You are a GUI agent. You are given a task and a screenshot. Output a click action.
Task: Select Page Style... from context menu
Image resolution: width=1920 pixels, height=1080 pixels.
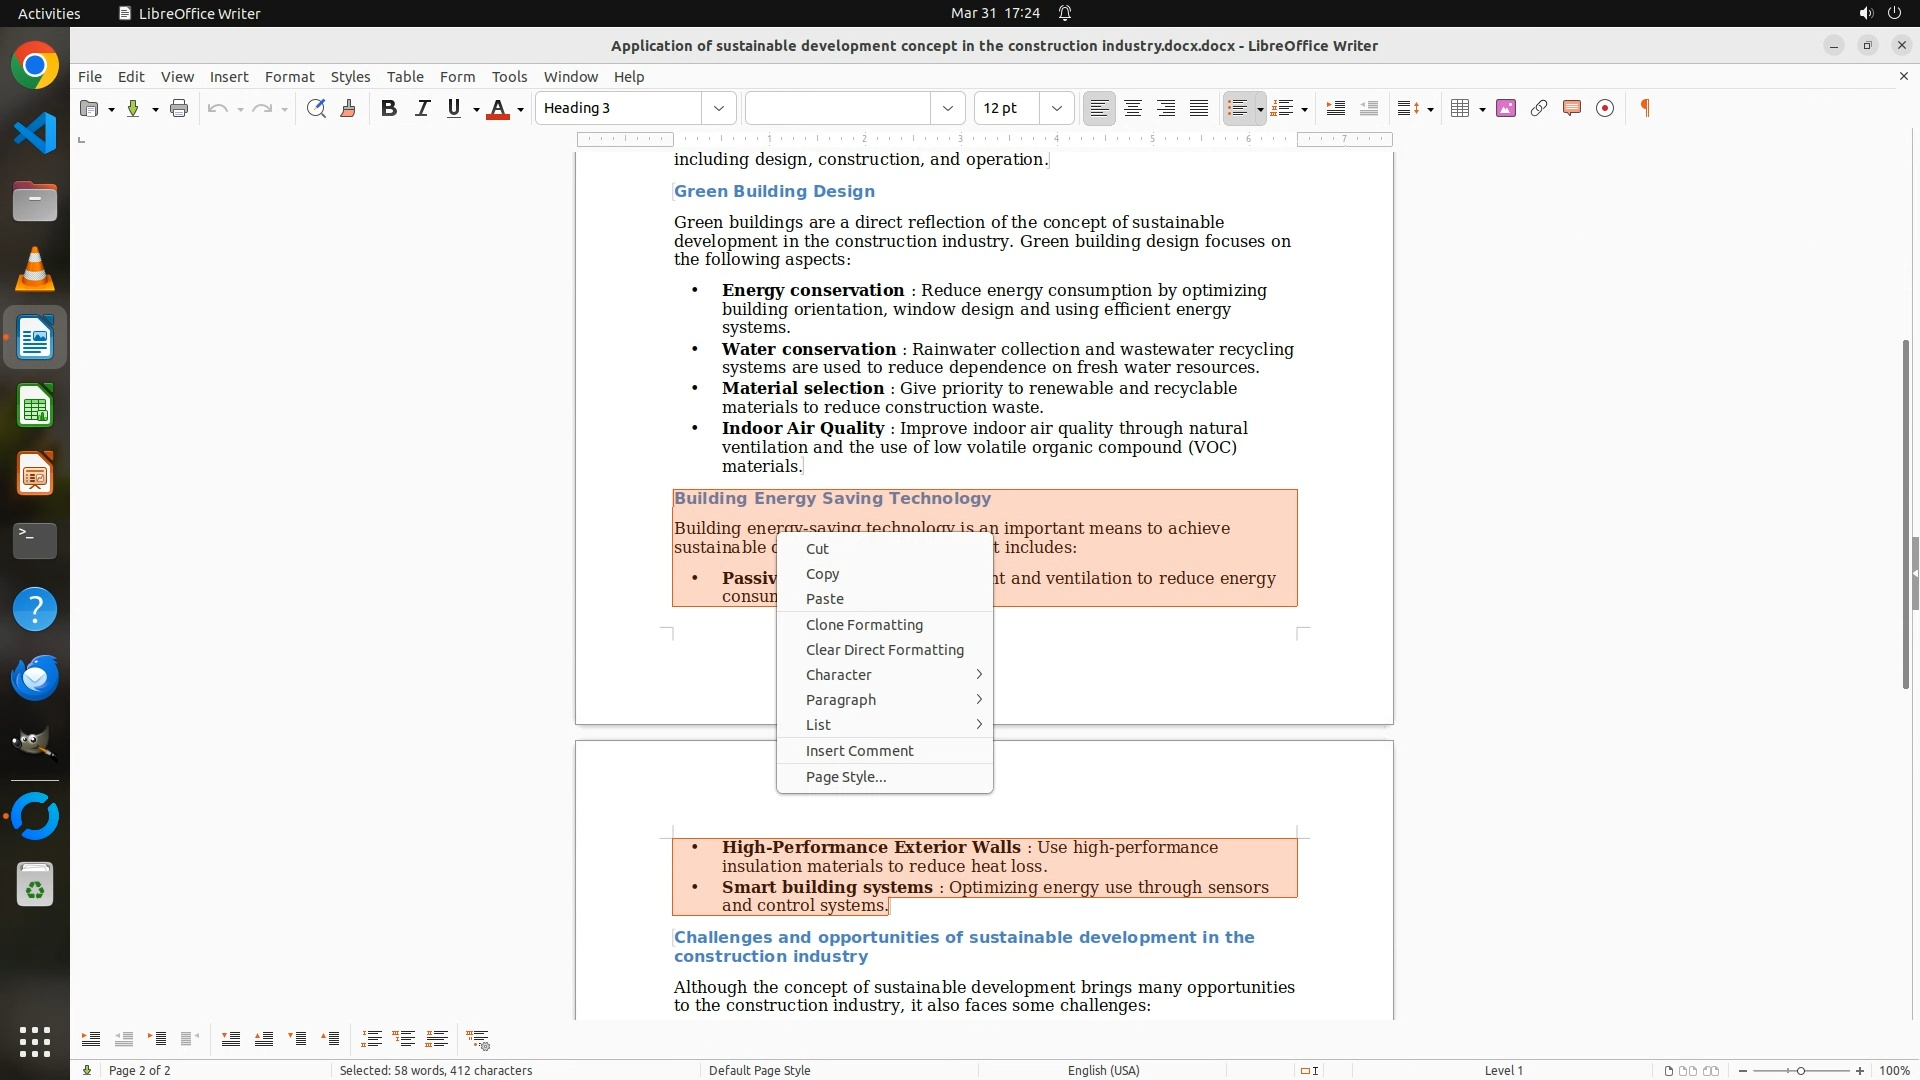click(x=846, y=777)
